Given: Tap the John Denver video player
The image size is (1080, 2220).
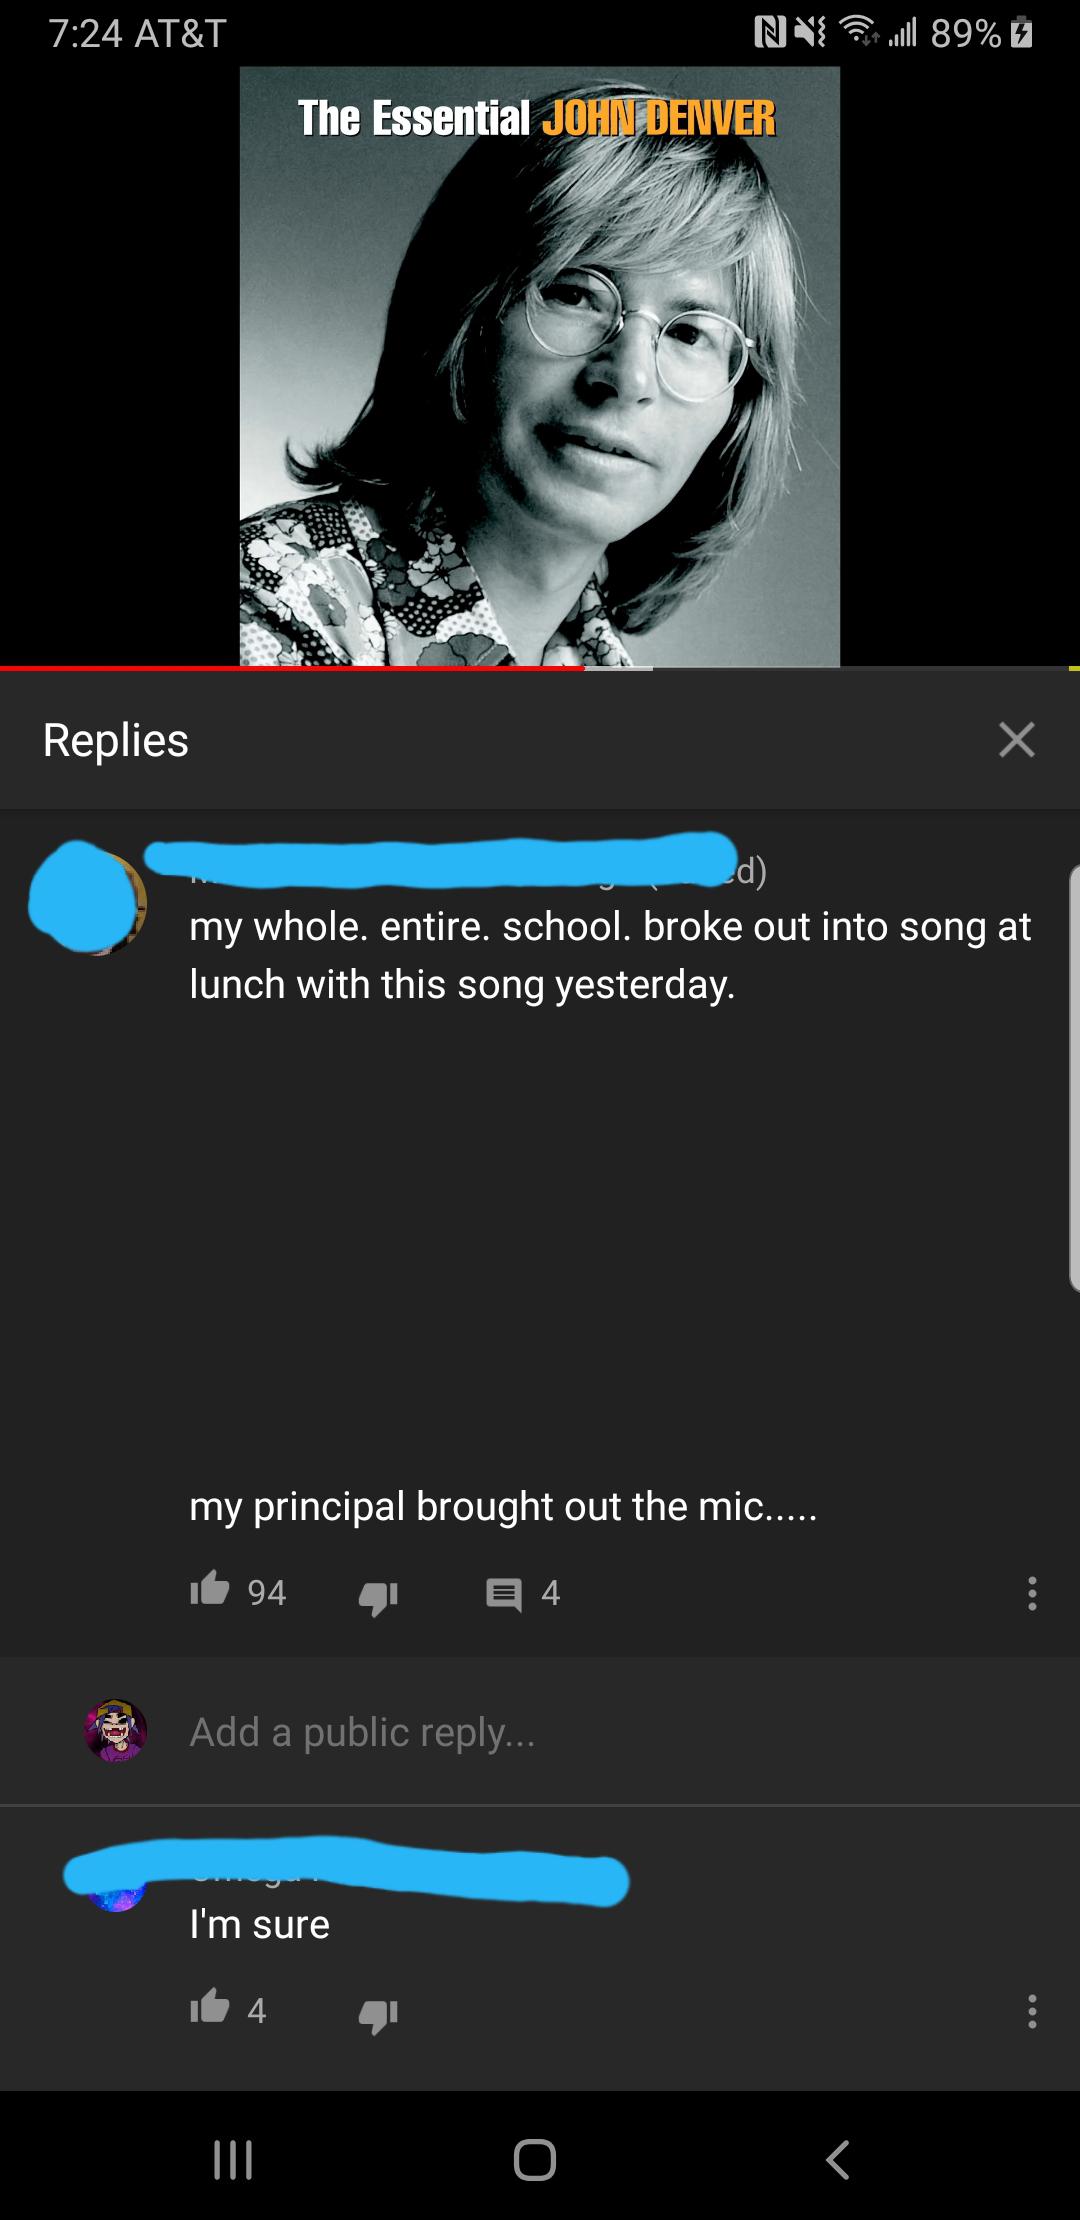Looking at the screenshot, I should [540, 366].
